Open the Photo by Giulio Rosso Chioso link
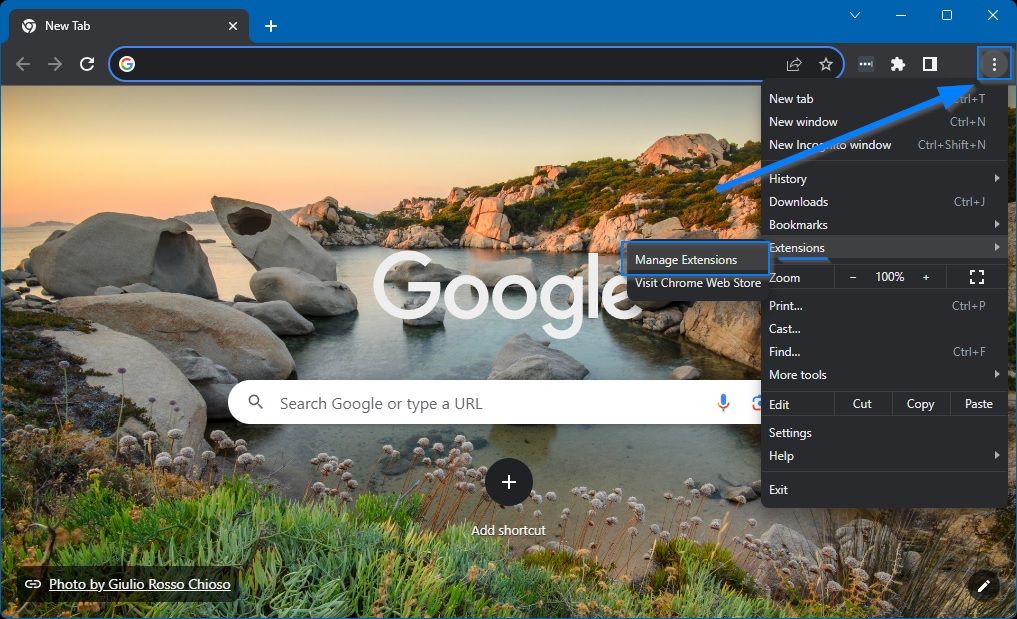1017x619 pixels. click(x=139, y=584)
